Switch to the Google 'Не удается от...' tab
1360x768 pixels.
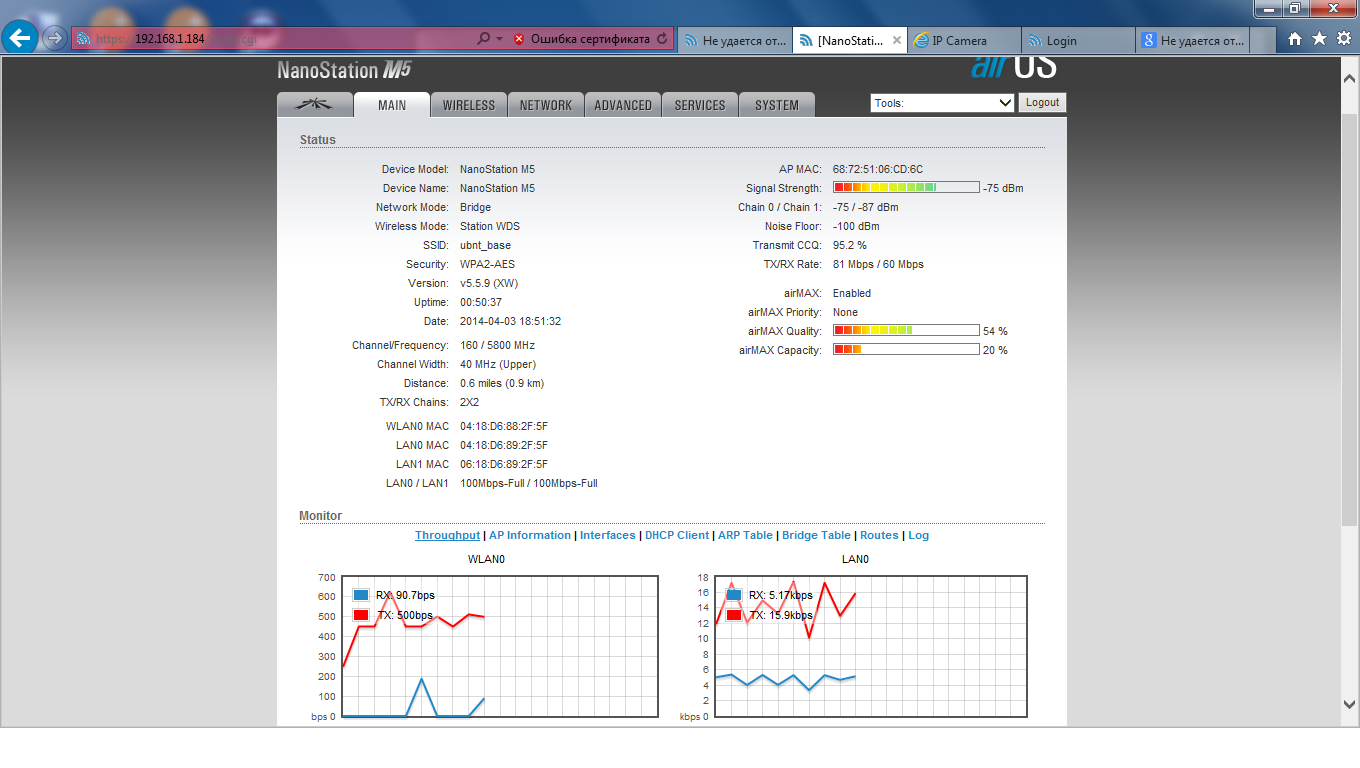click(x=1193, y=40)
